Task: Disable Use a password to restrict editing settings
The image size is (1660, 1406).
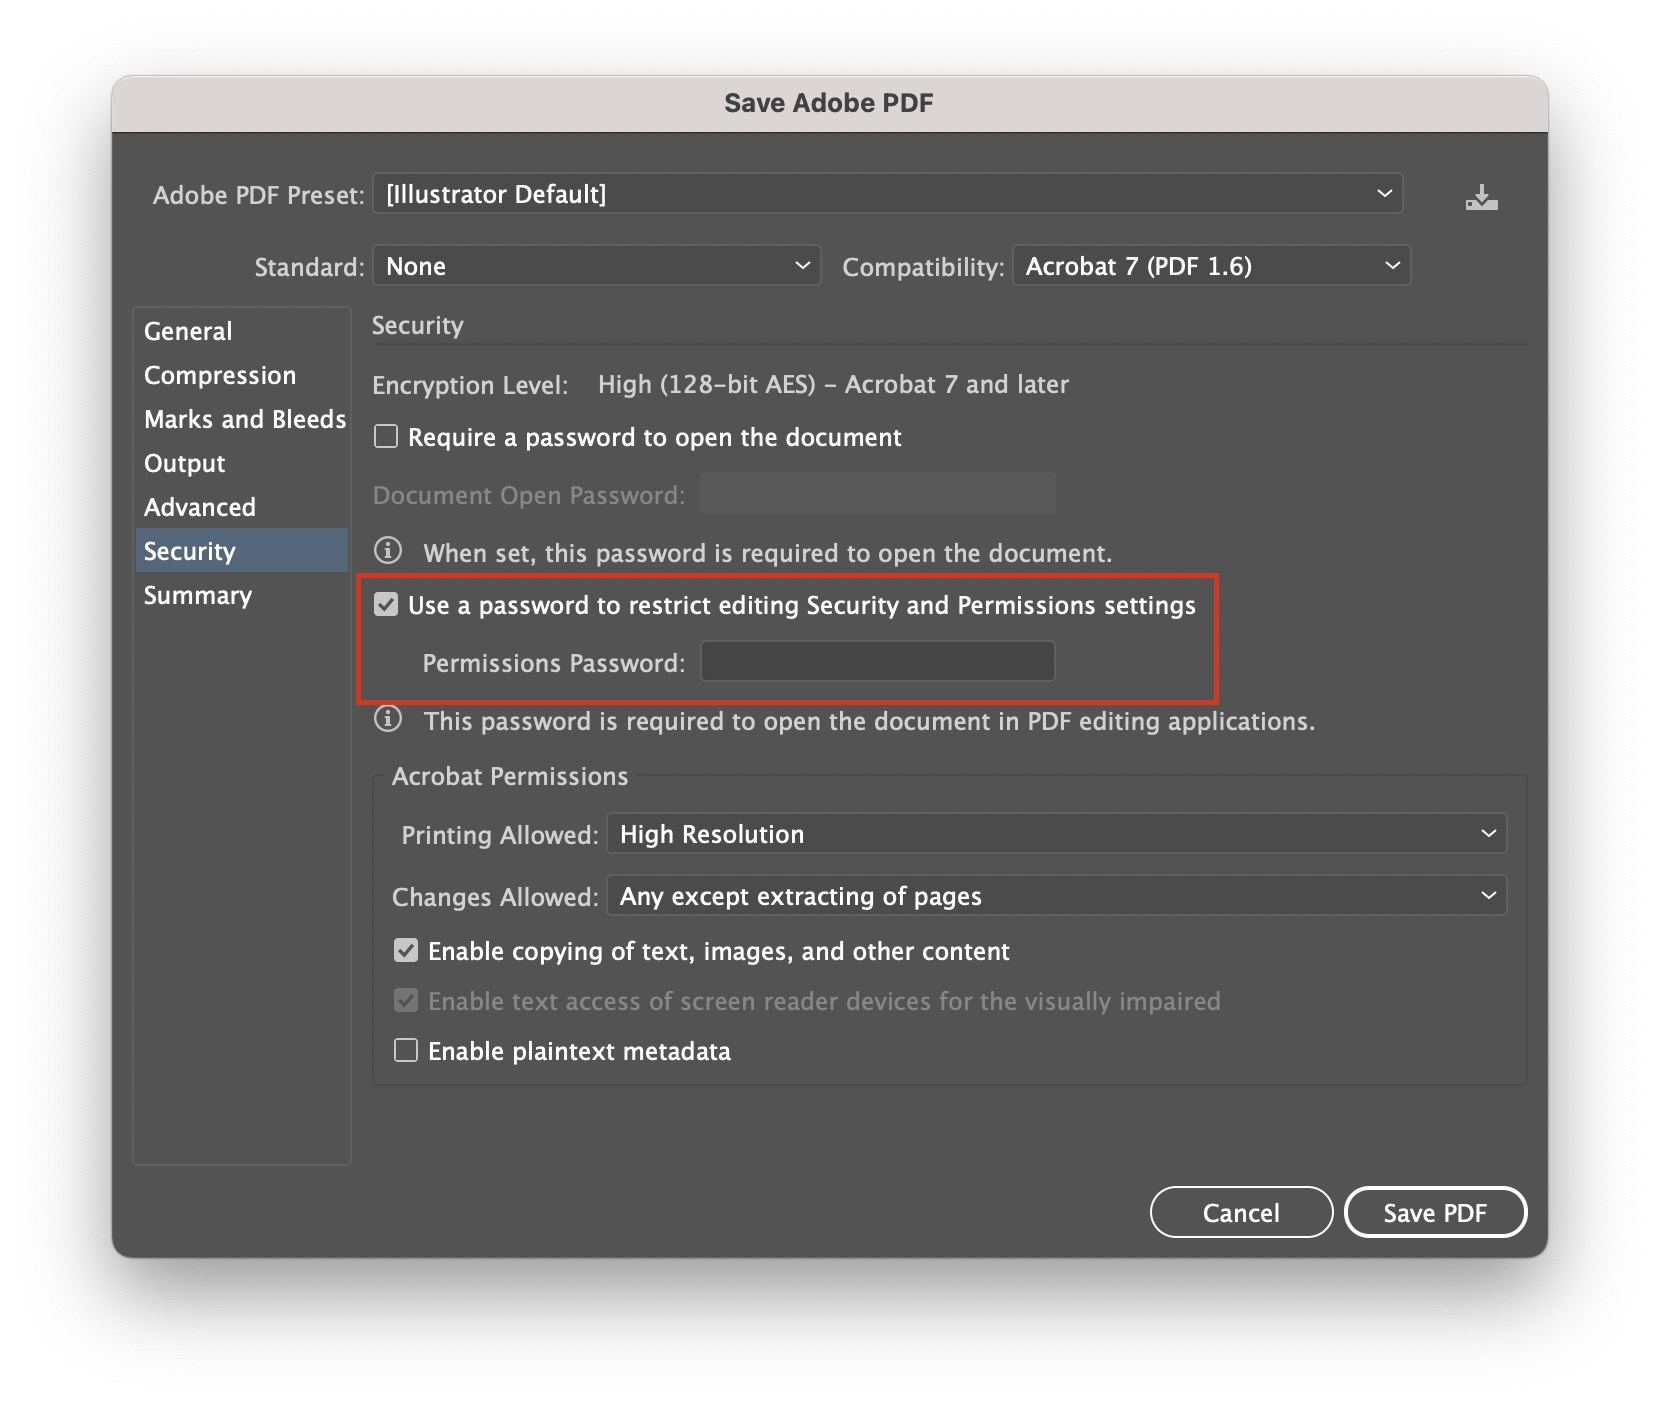Action: (386, 604)
